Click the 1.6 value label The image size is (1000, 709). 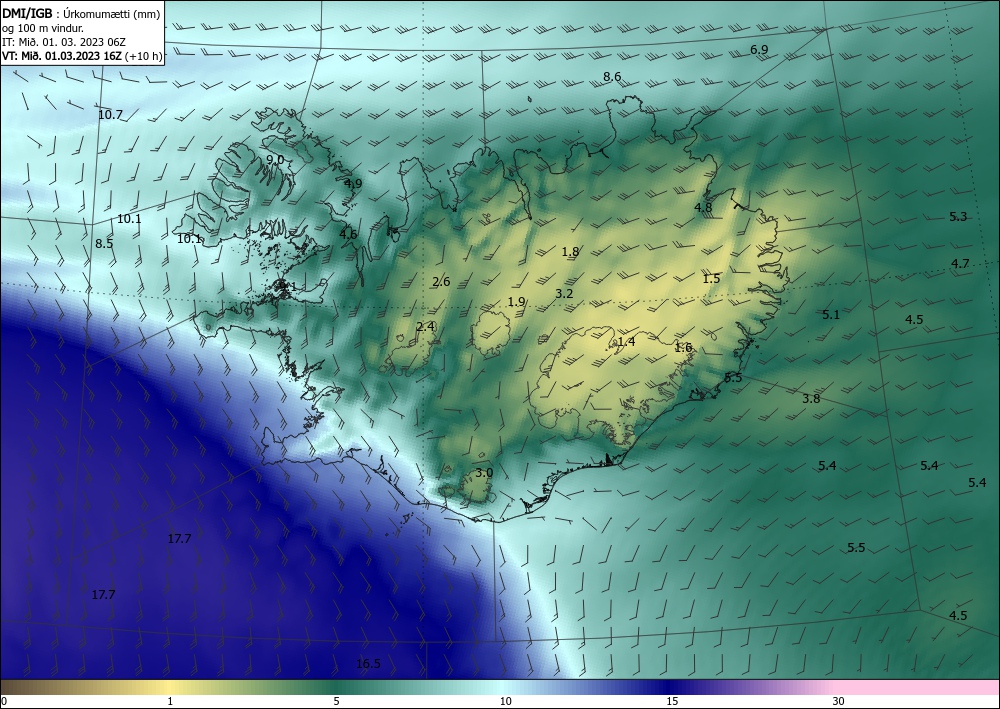(683, 347)
